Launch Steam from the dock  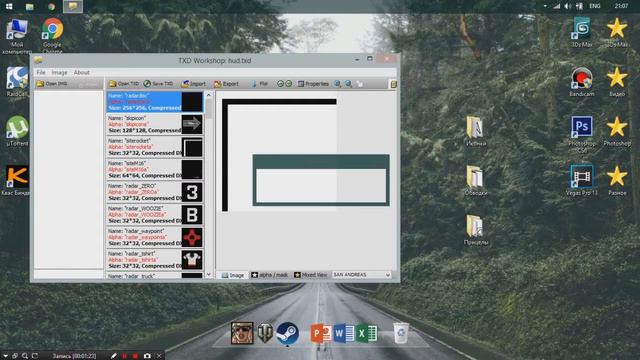287,333
